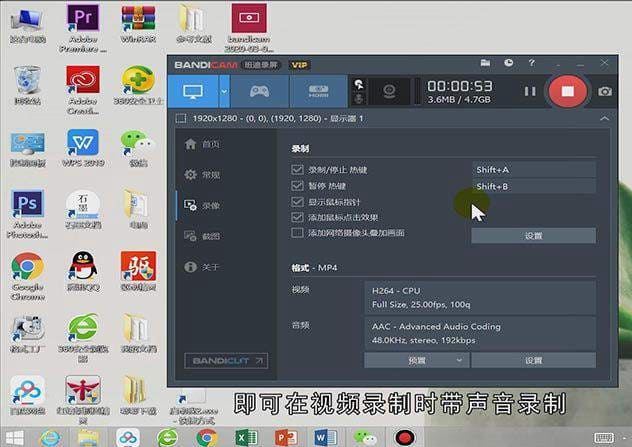
Task: Open the QQ penguin desktop icon
Action: (x=83, y=271)
